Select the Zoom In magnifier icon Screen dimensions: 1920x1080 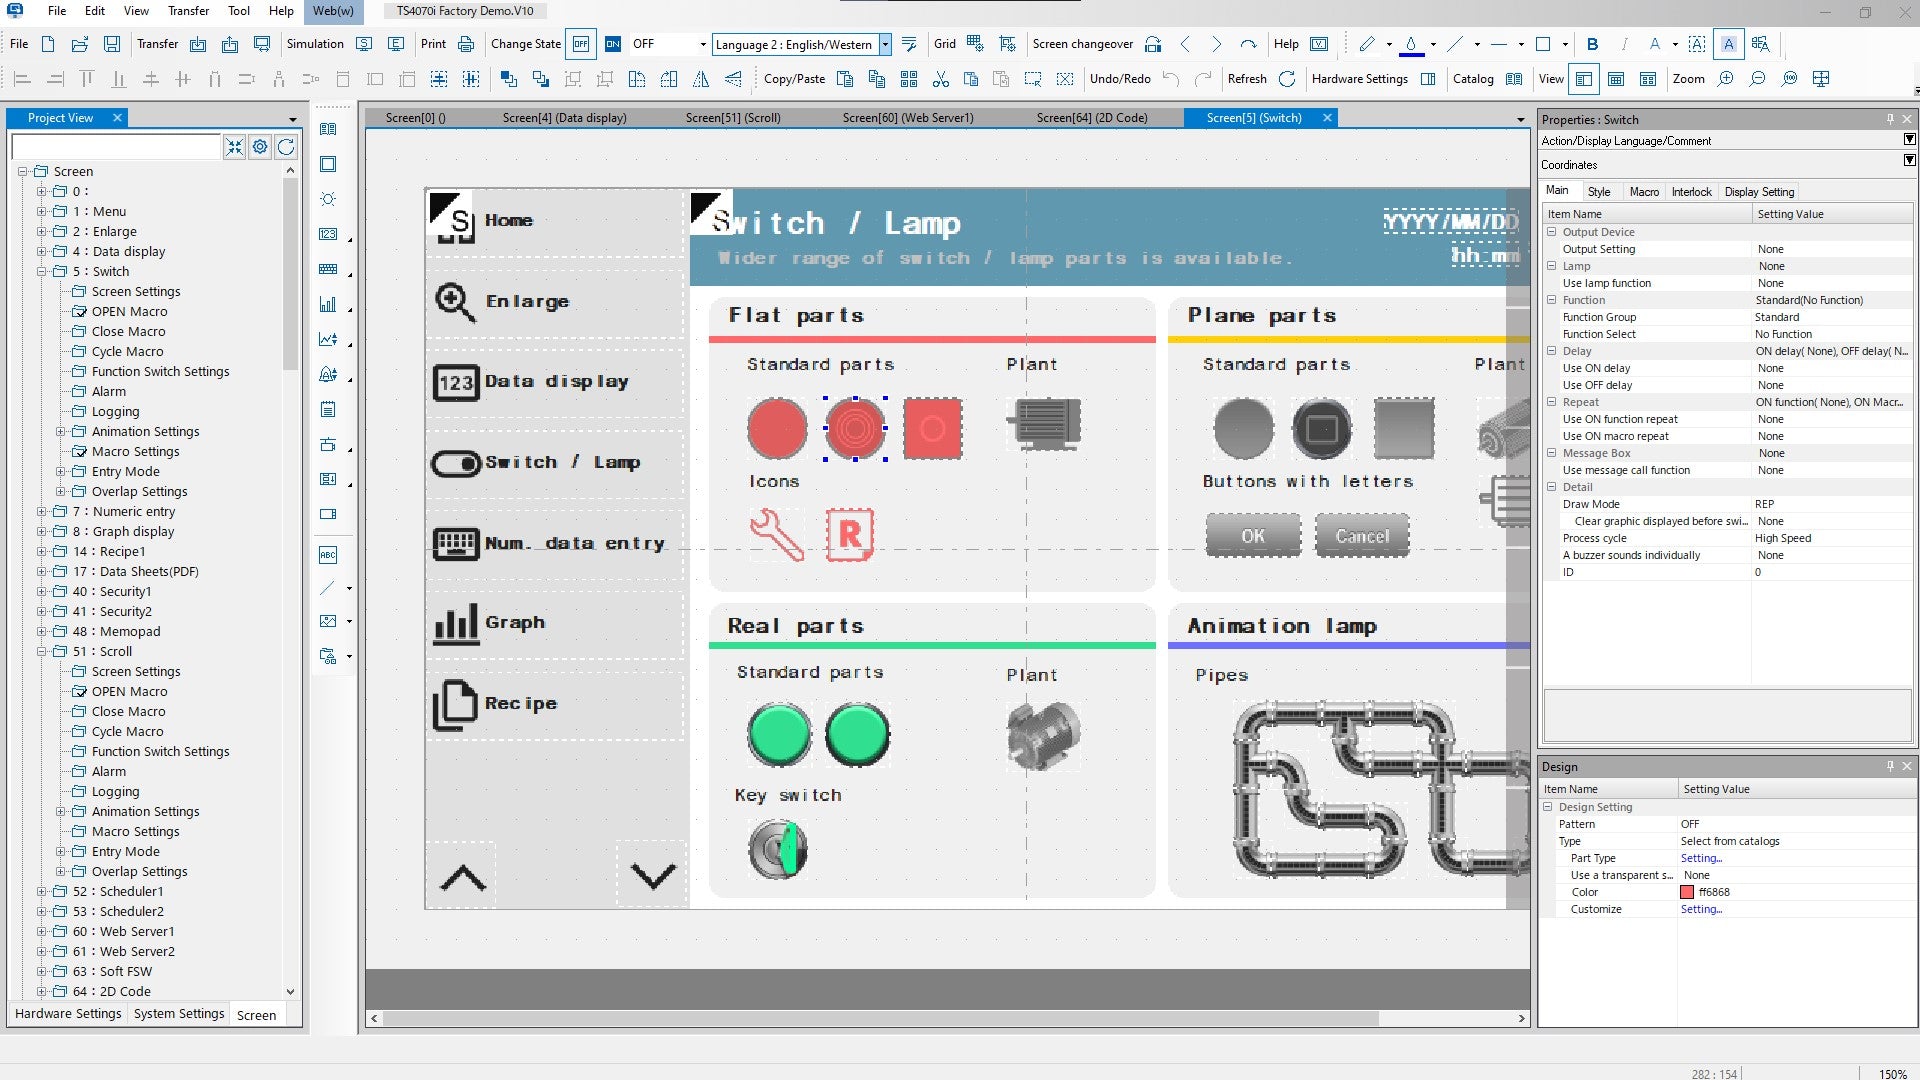(1726, 79)
